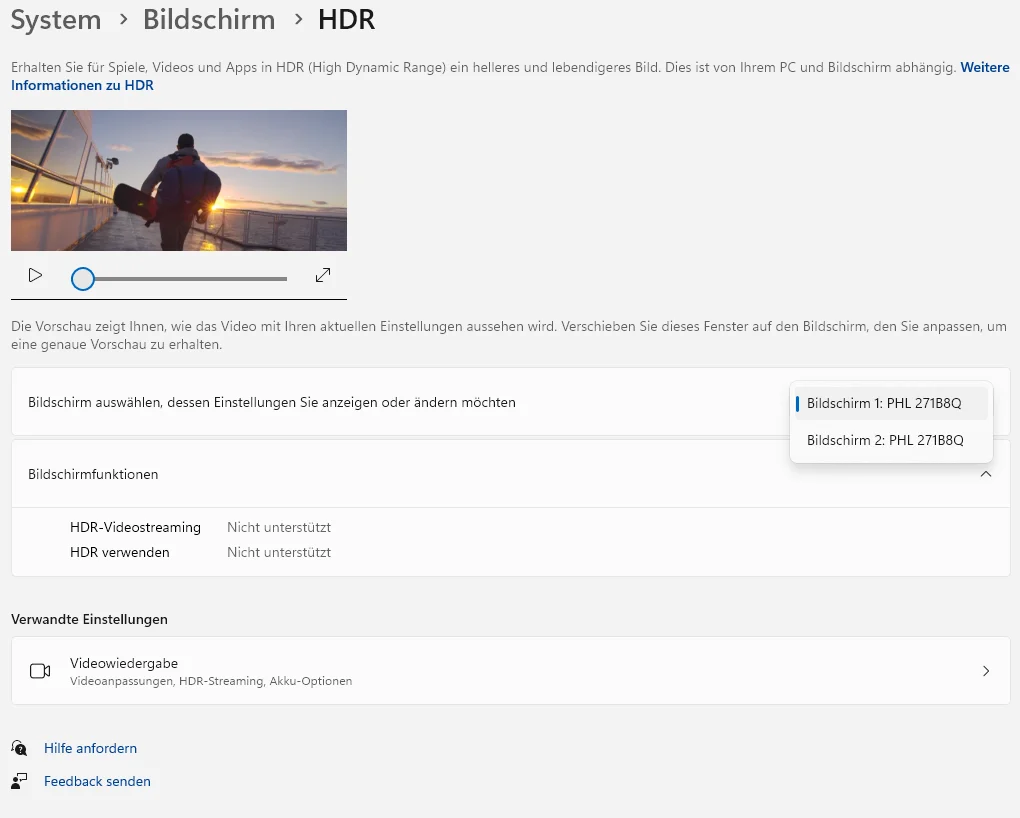
Task: Click Nicht unterstützt next to HDR verwenden
Action: pos(279,552)
